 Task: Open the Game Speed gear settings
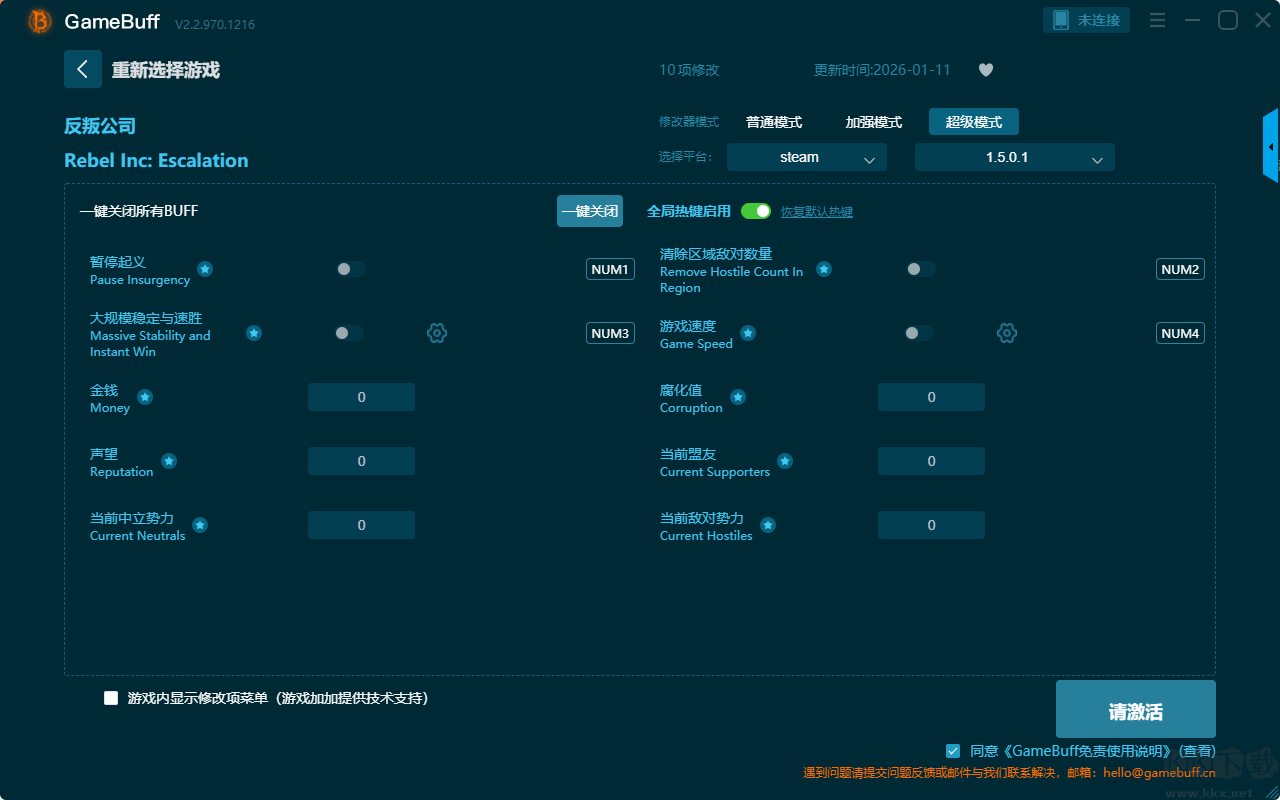(1007, 333)
